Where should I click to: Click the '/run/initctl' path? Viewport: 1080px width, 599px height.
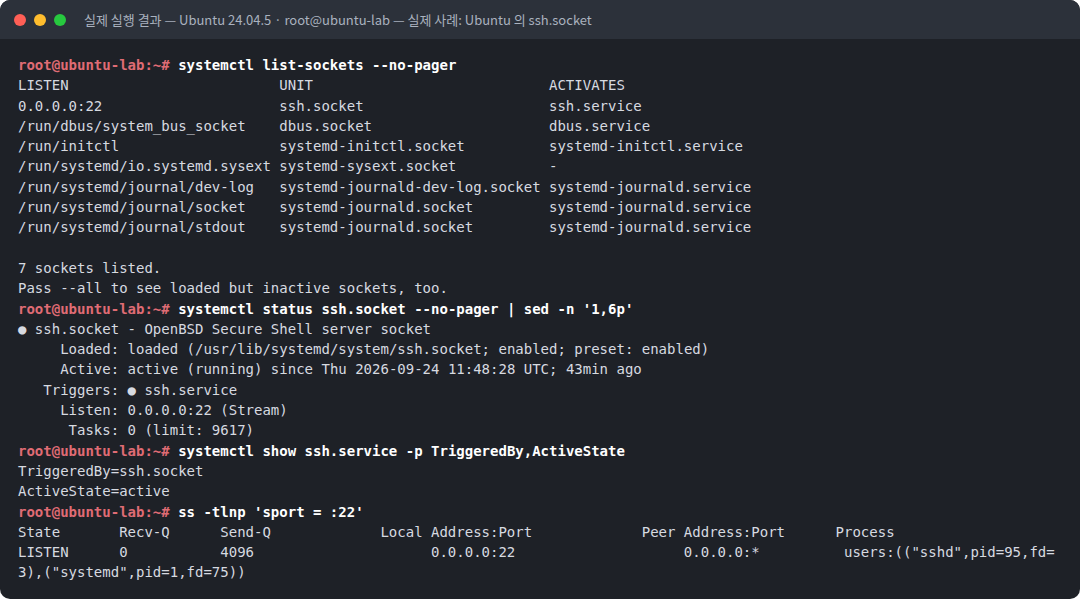click(x=68, y=146)
